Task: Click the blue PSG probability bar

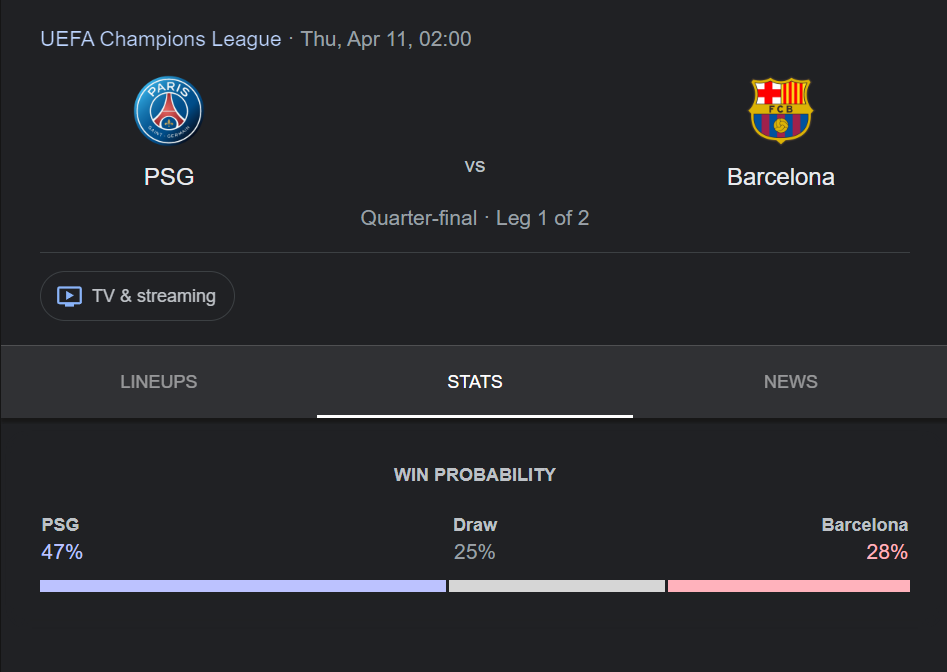Action: pos(243,586)
